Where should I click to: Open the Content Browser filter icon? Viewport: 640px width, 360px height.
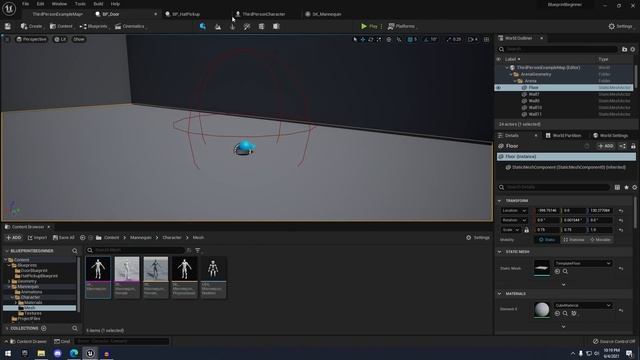(x=198, y=250)
